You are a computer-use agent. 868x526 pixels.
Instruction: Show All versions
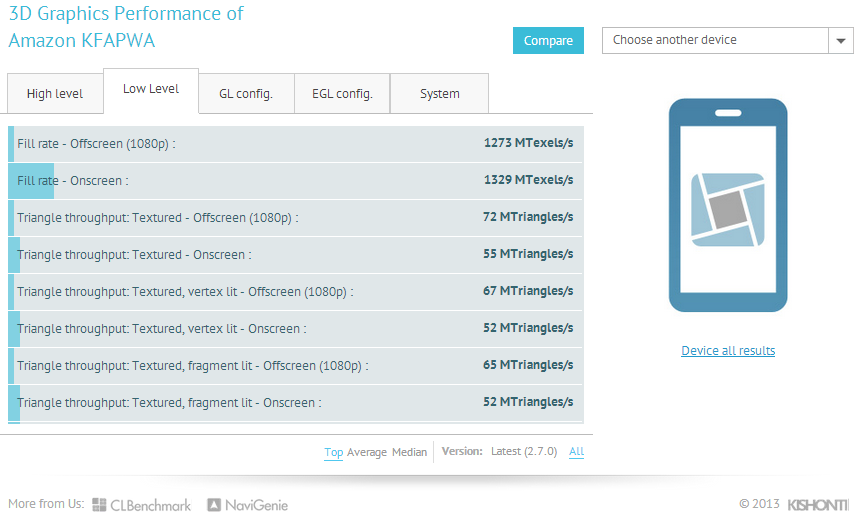(576, 451)
